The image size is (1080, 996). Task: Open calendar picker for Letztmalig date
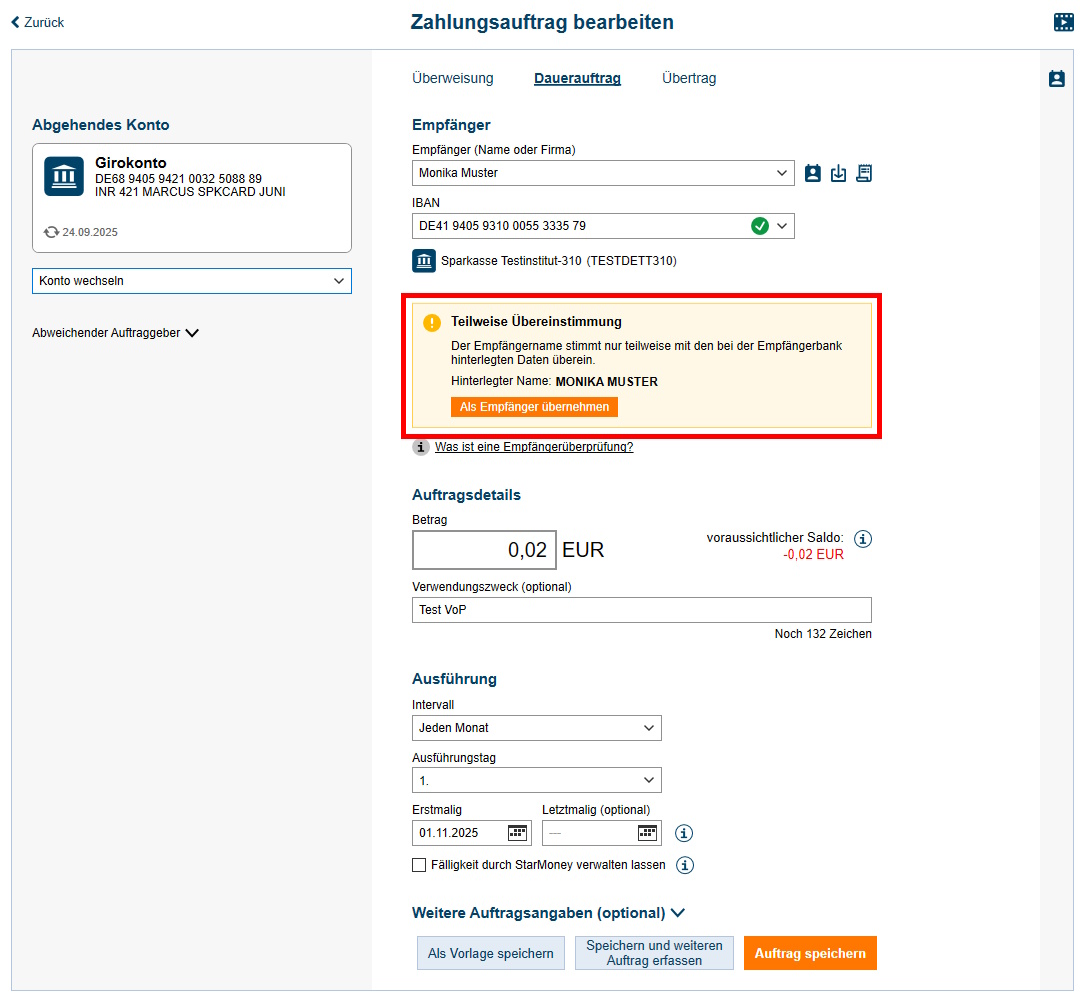click(647, 832)
